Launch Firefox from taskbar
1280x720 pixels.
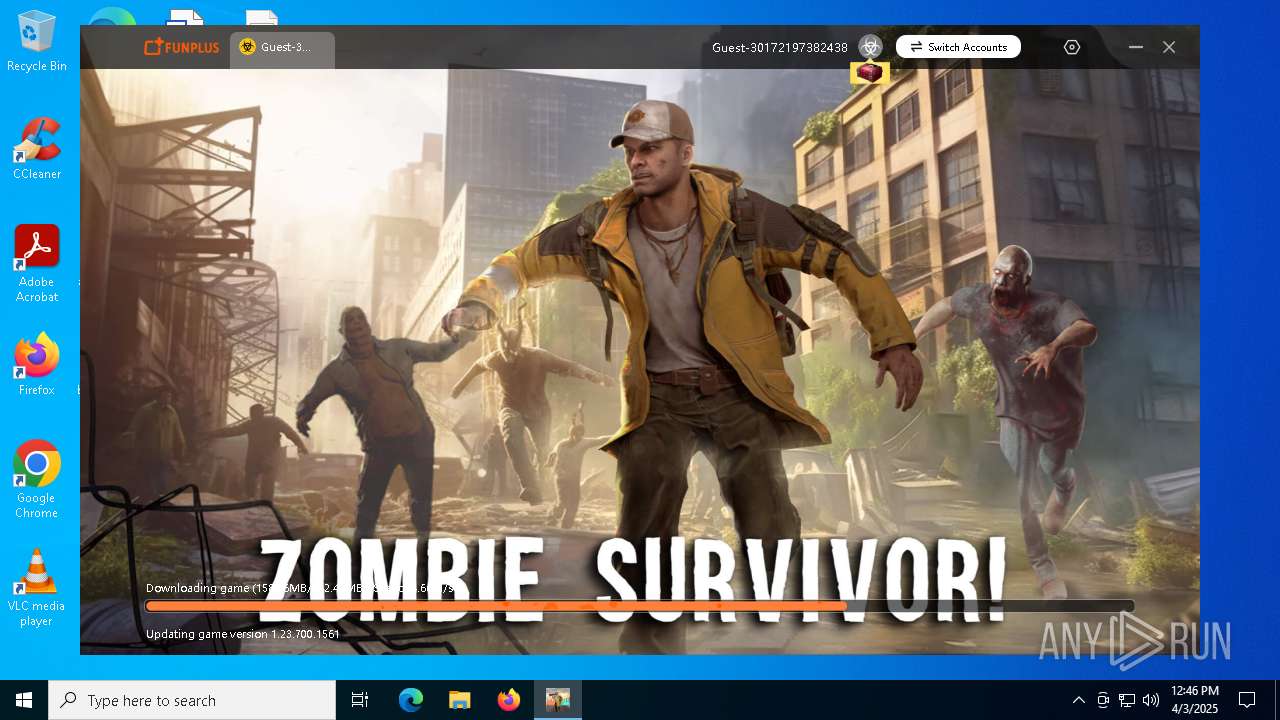click(x=508, y=700)
